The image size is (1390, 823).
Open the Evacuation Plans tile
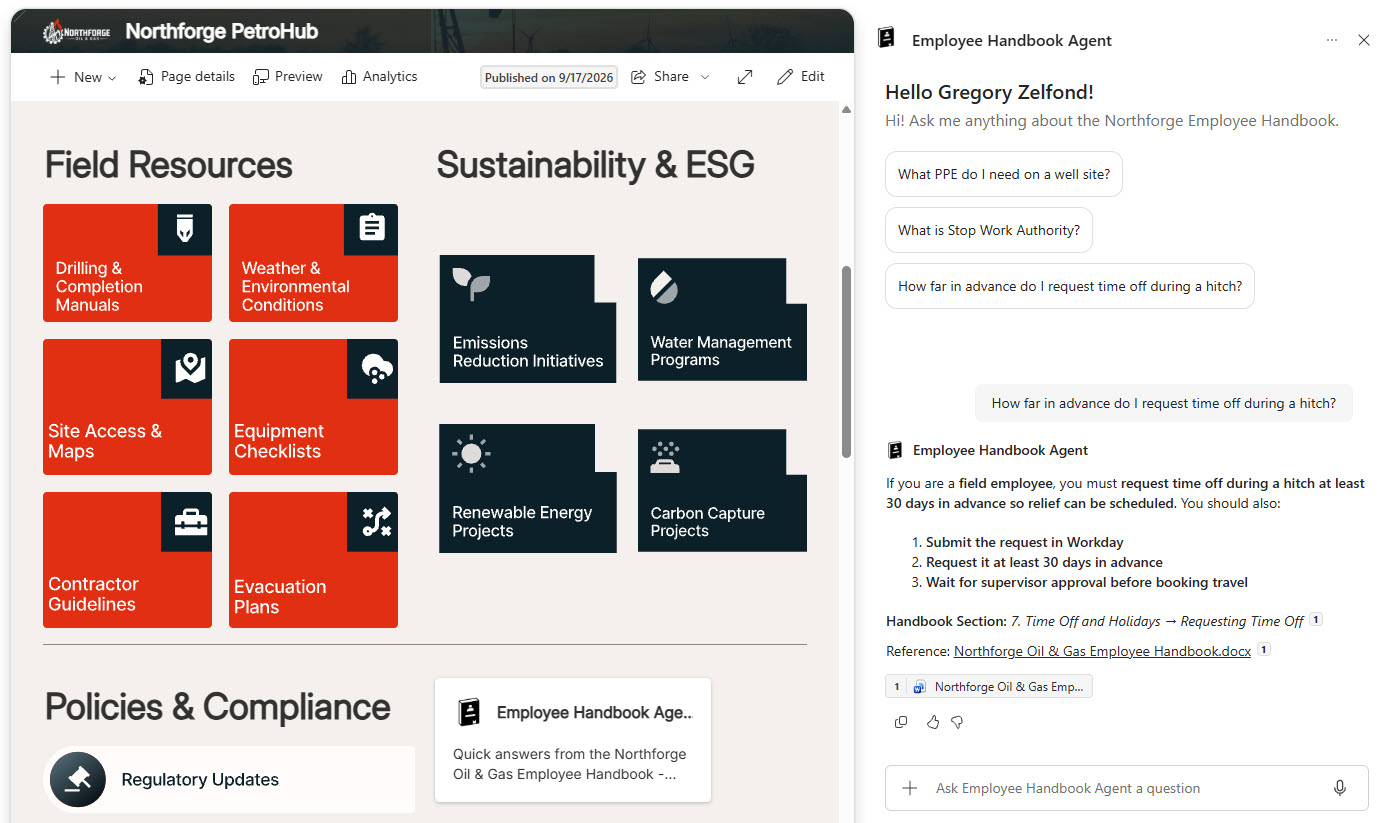point(313,560)
